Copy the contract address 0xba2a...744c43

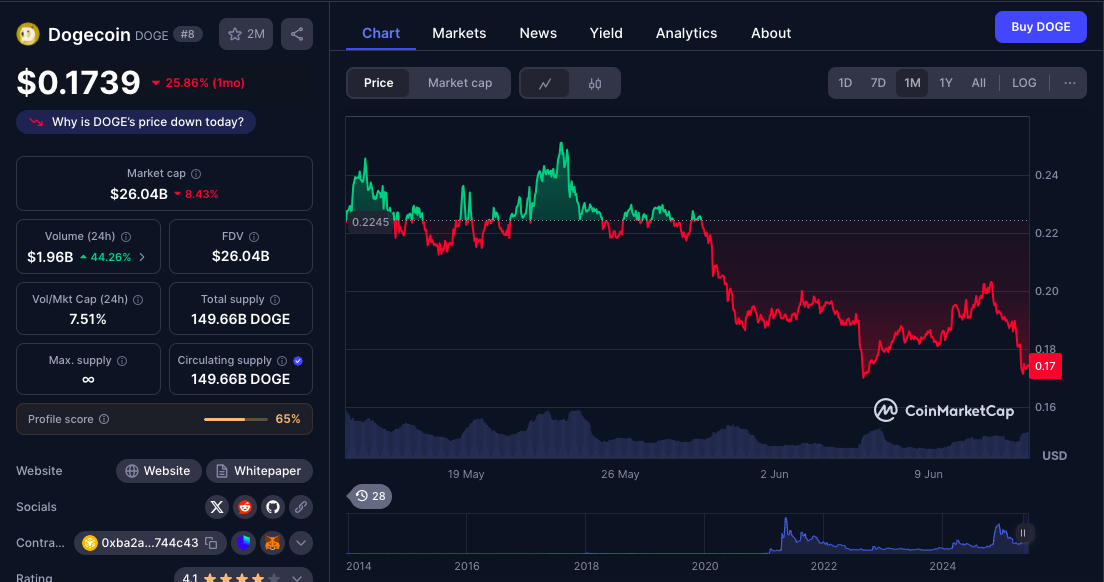(x=211, y=543)
